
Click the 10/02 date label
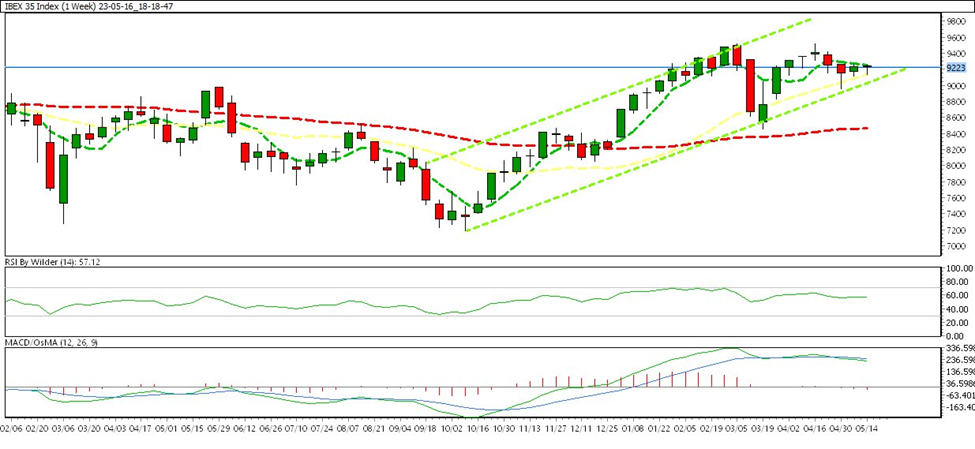452,429
